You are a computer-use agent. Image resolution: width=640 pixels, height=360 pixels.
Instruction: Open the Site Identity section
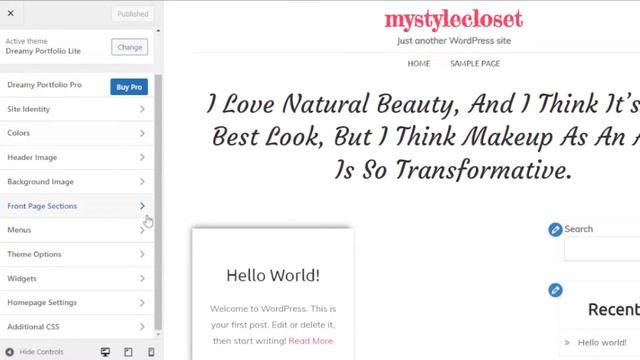77,109
